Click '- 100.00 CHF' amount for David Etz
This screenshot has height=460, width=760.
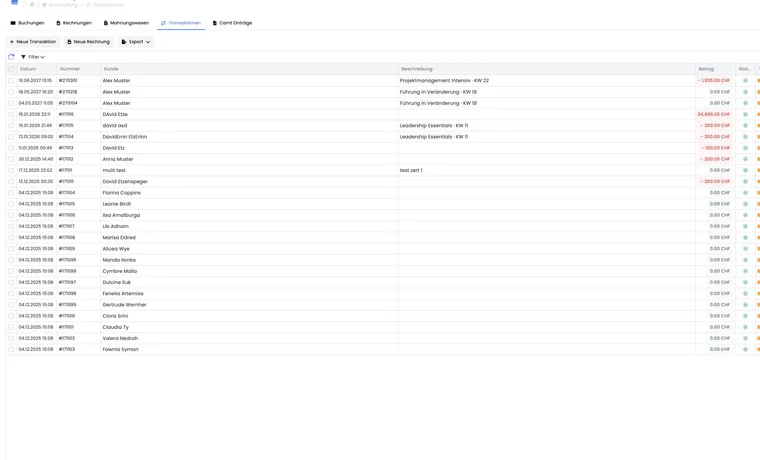tap(715, 148)
